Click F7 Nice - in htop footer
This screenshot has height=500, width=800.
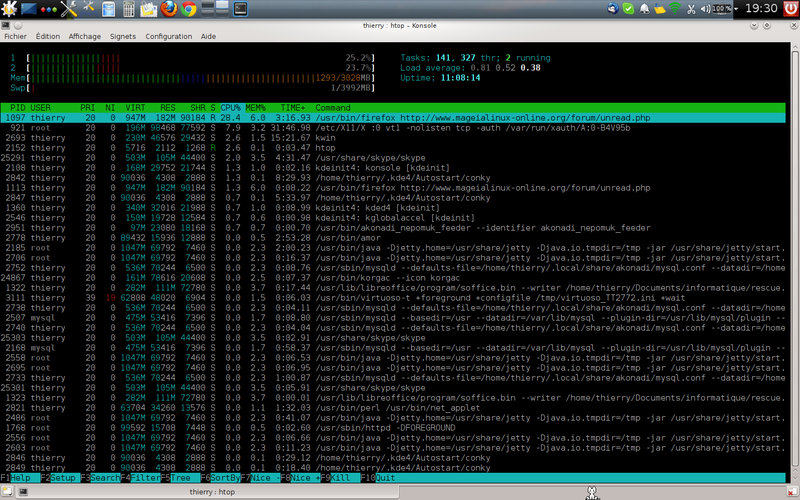pos(260,478)
